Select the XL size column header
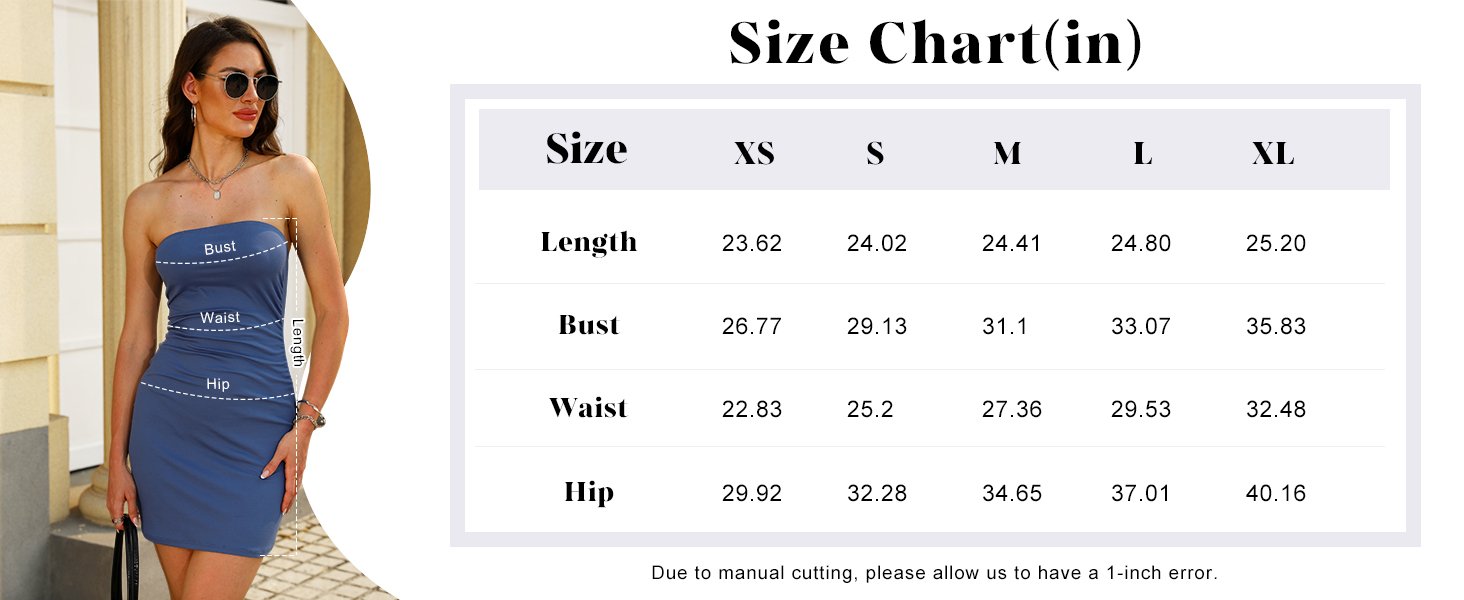The image size is (1464, 600). coord(1273,153)
